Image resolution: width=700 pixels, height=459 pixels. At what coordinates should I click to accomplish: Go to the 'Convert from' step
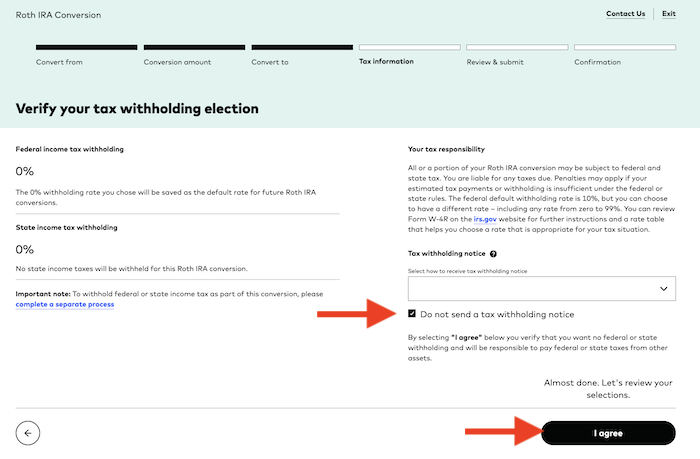59,62
